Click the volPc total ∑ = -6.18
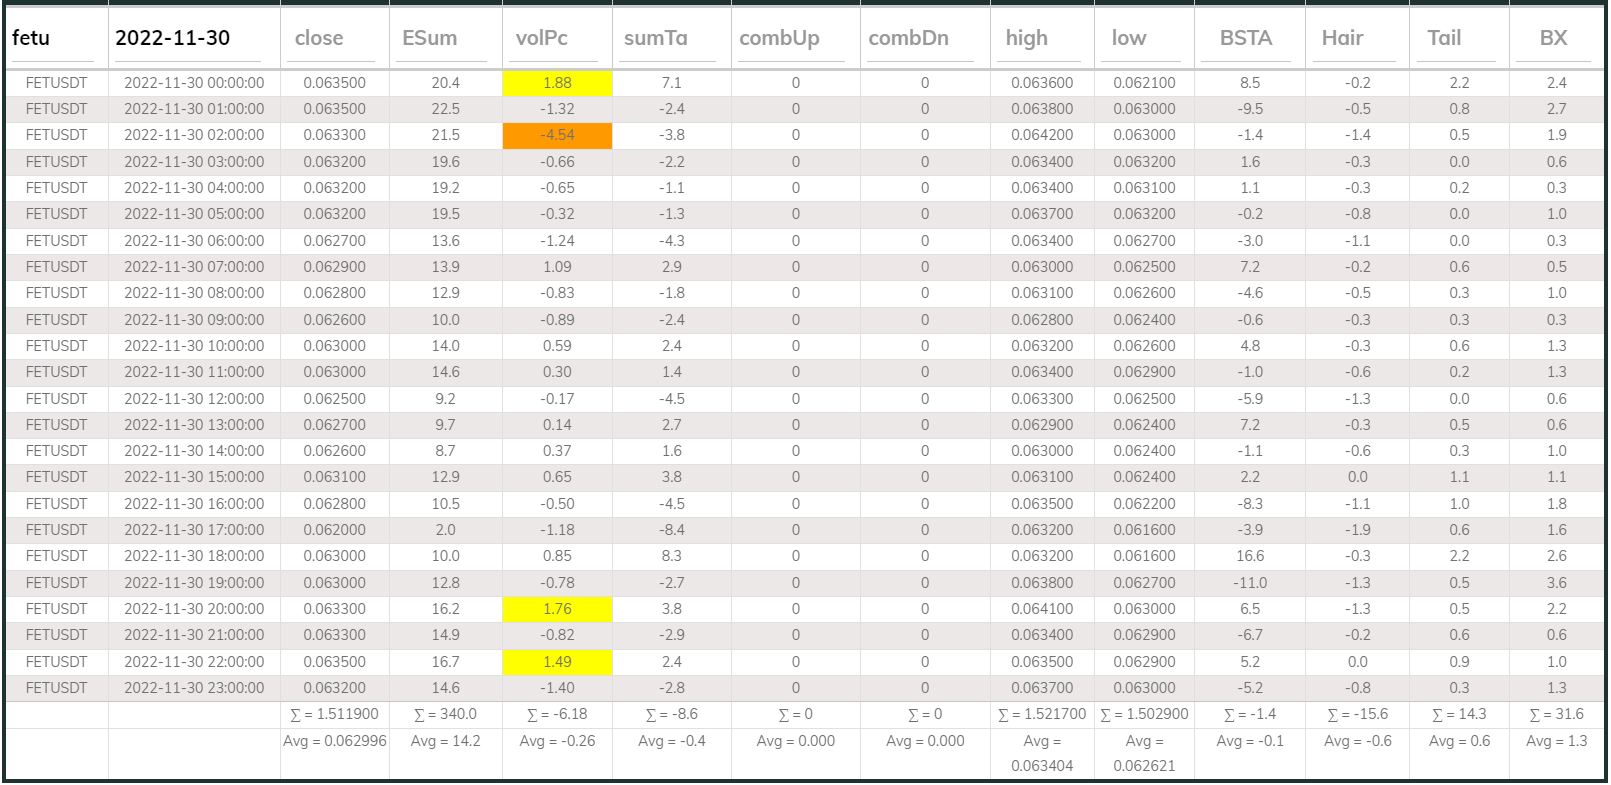This screenshot has height=785, width=1611. (557, 714)
